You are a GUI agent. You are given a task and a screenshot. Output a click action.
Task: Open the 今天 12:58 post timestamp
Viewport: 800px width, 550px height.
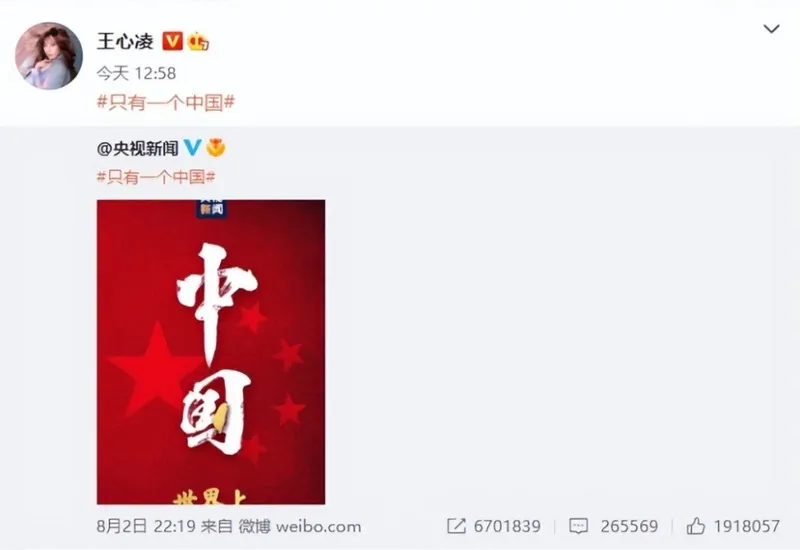click(x=136, y=73)
